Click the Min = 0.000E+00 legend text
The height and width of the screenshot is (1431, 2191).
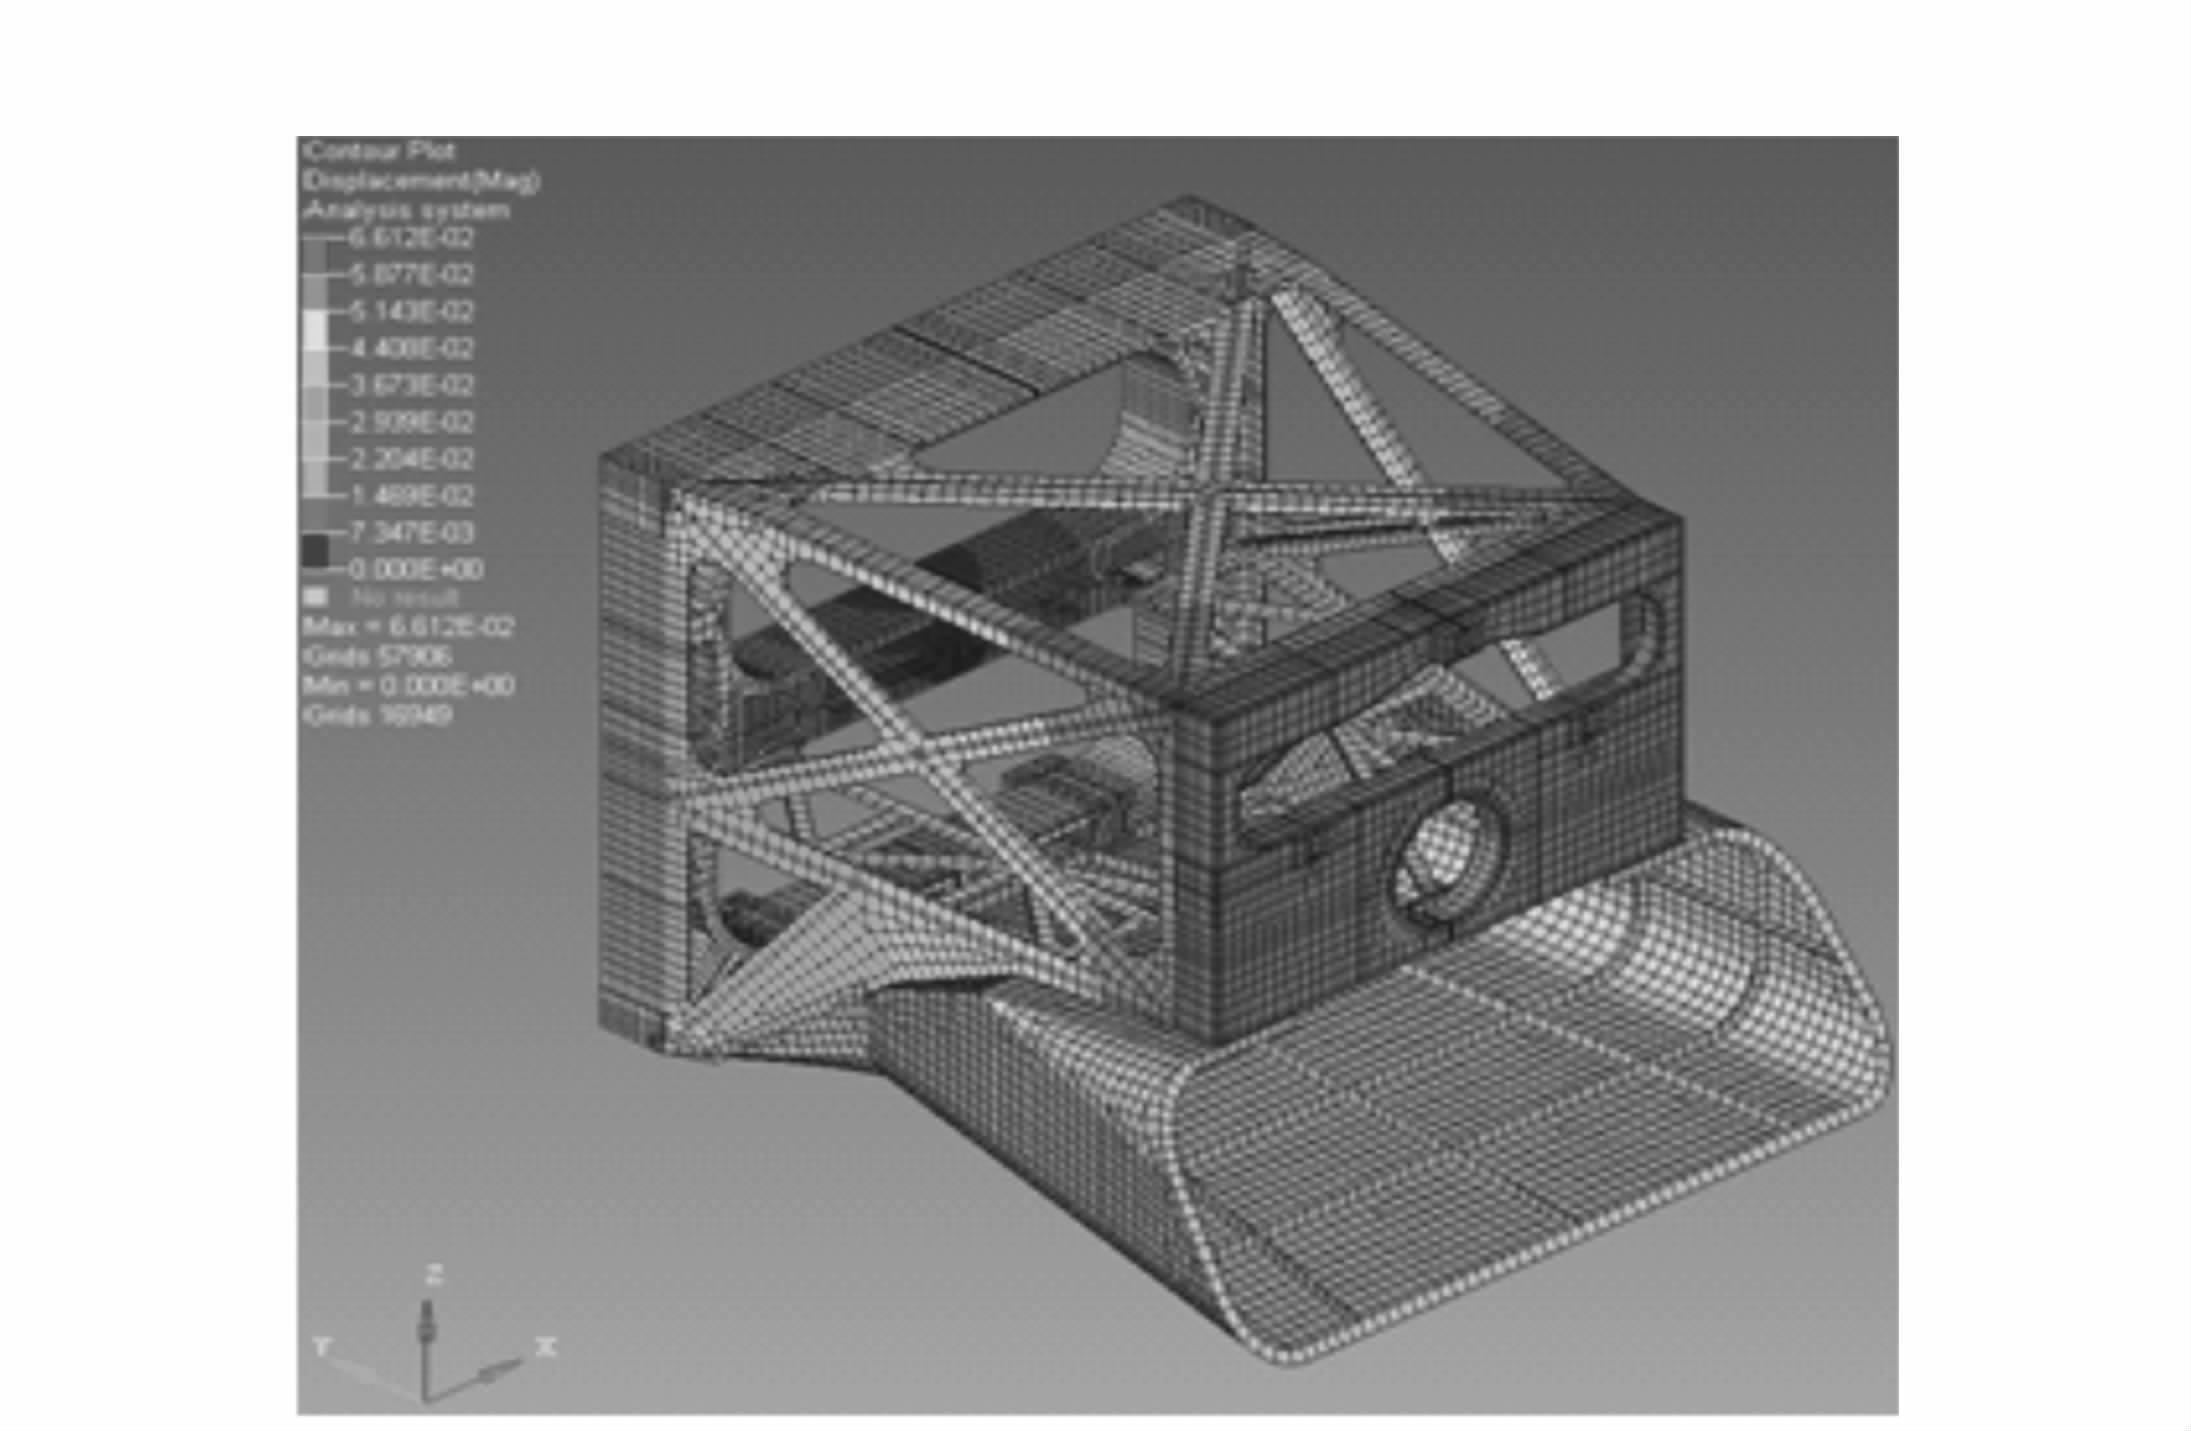pyautogui.click(x=409, y=686)
